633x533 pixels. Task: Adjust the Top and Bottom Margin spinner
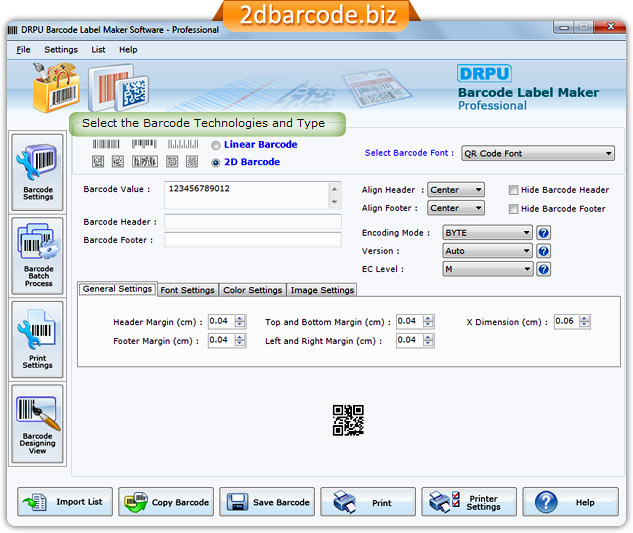coord(428,321)
